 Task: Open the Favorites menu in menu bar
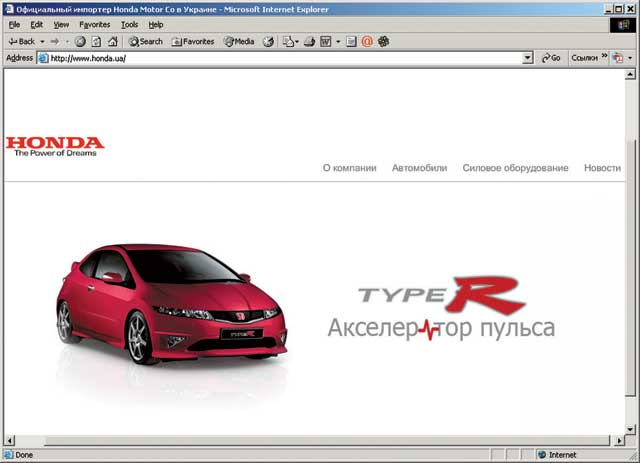[x=95, y=24]
